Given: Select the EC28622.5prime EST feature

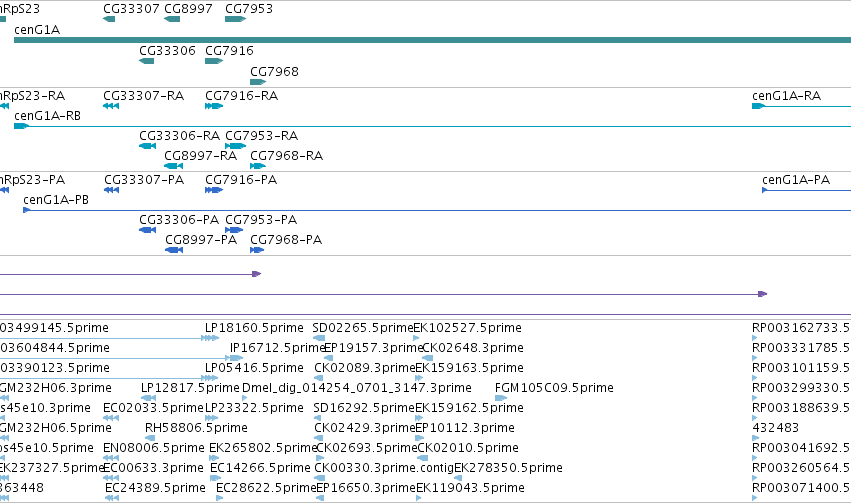Looking at the screenshot, I should (220, 499).
